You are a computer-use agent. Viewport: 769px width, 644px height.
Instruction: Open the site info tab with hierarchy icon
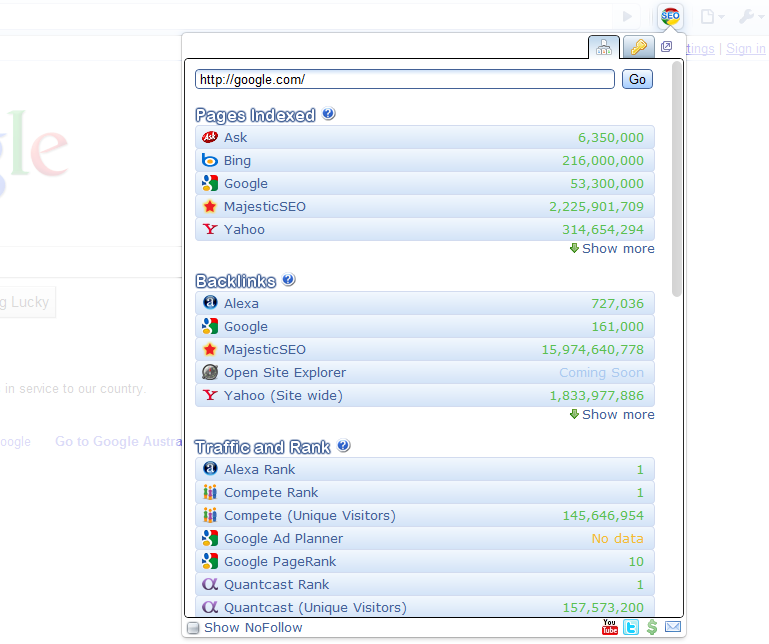604,48
